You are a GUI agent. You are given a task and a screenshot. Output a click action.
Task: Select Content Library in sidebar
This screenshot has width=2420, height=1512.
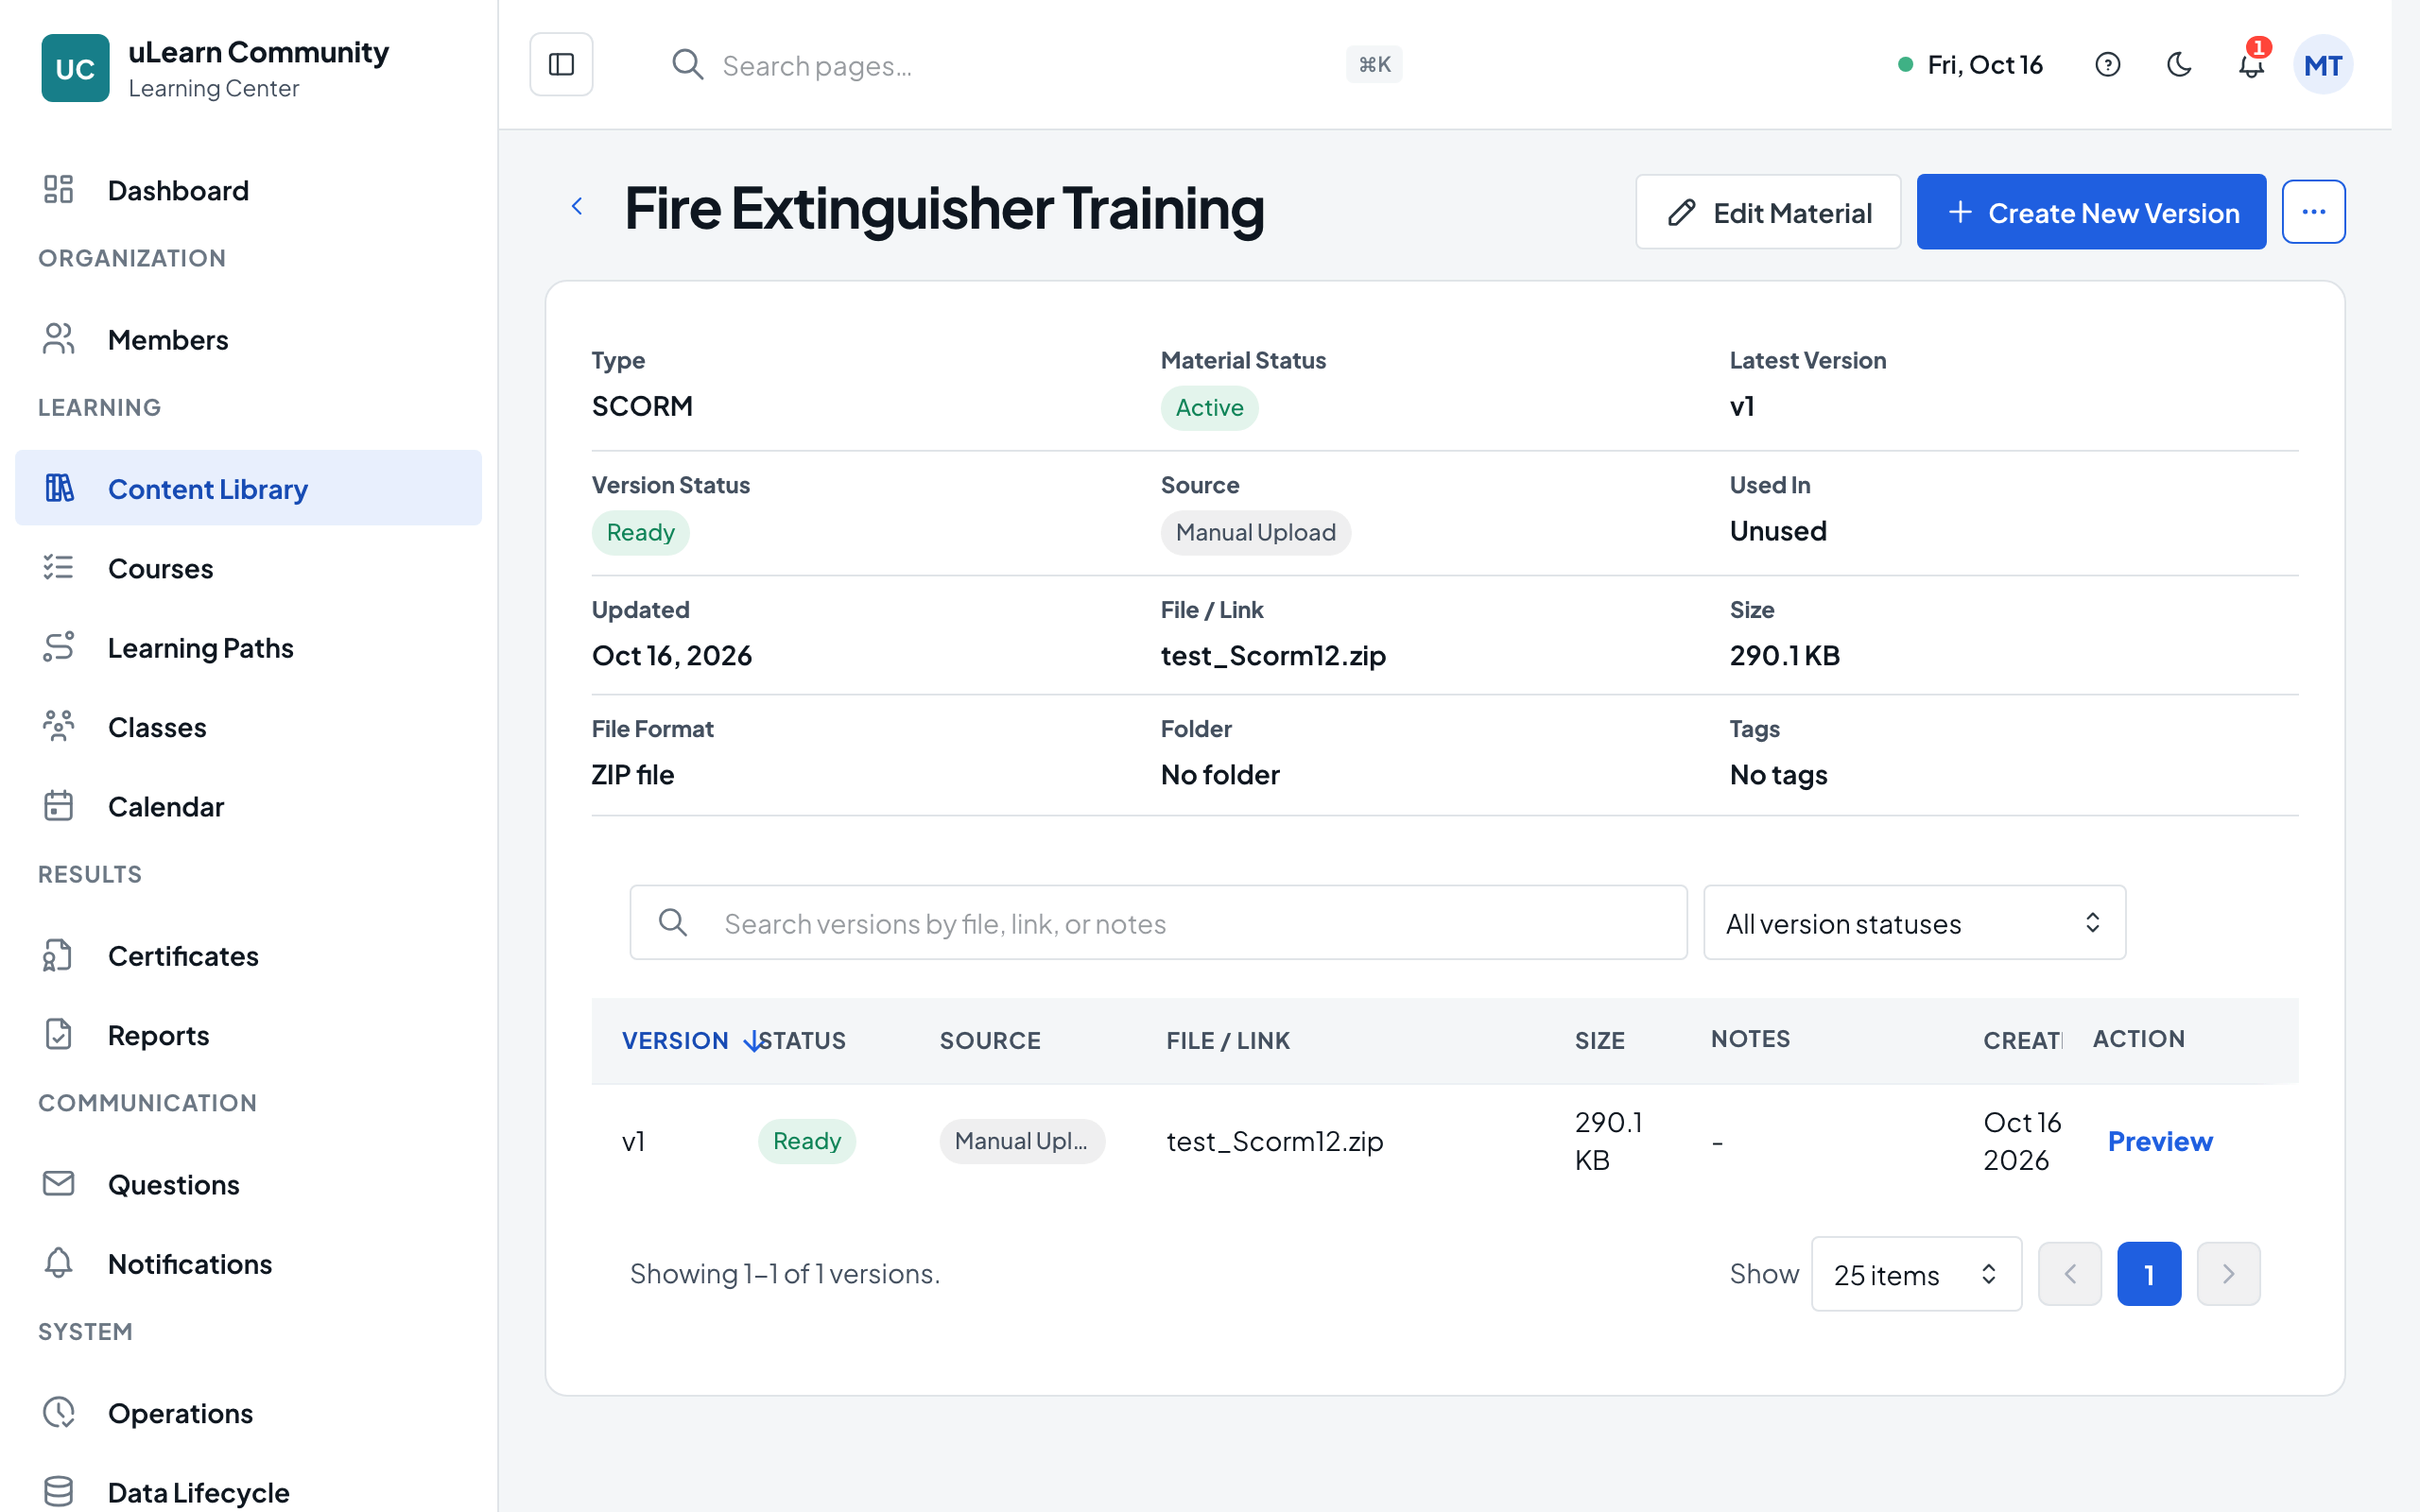[248, 488]
